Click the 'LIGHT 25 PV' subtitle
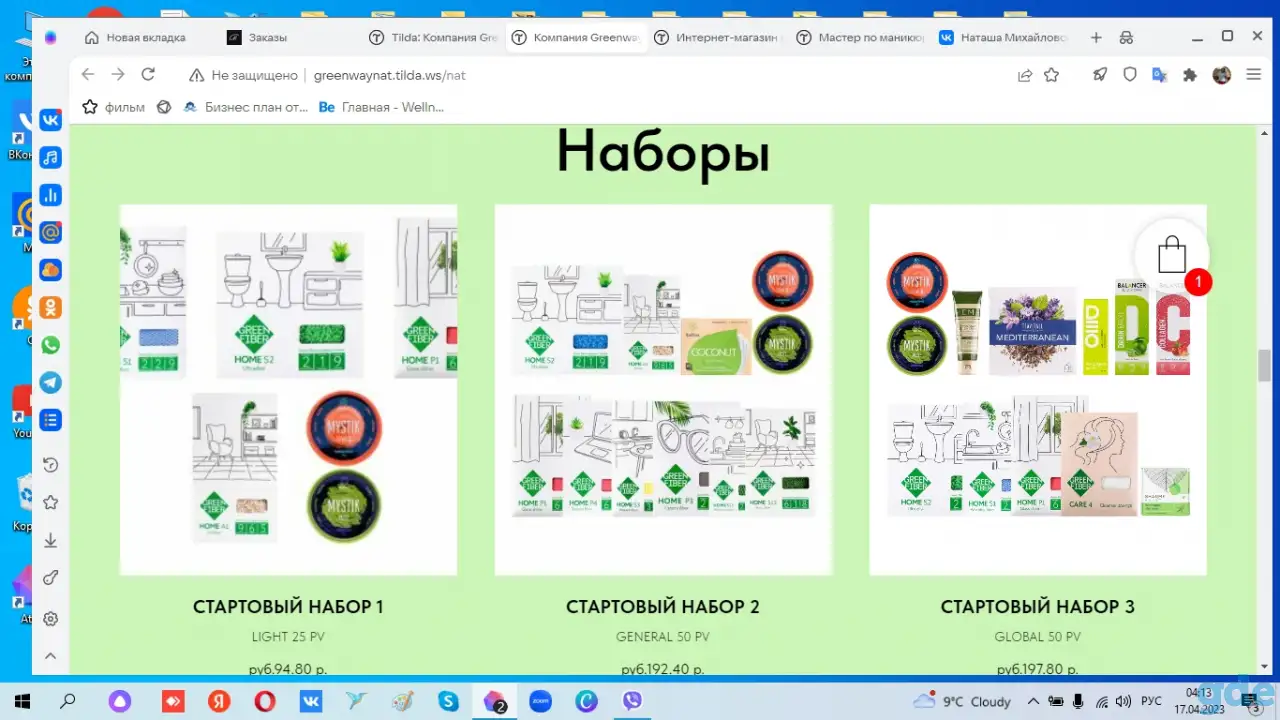Viewport: 1280px width, 720px height. 288,637
